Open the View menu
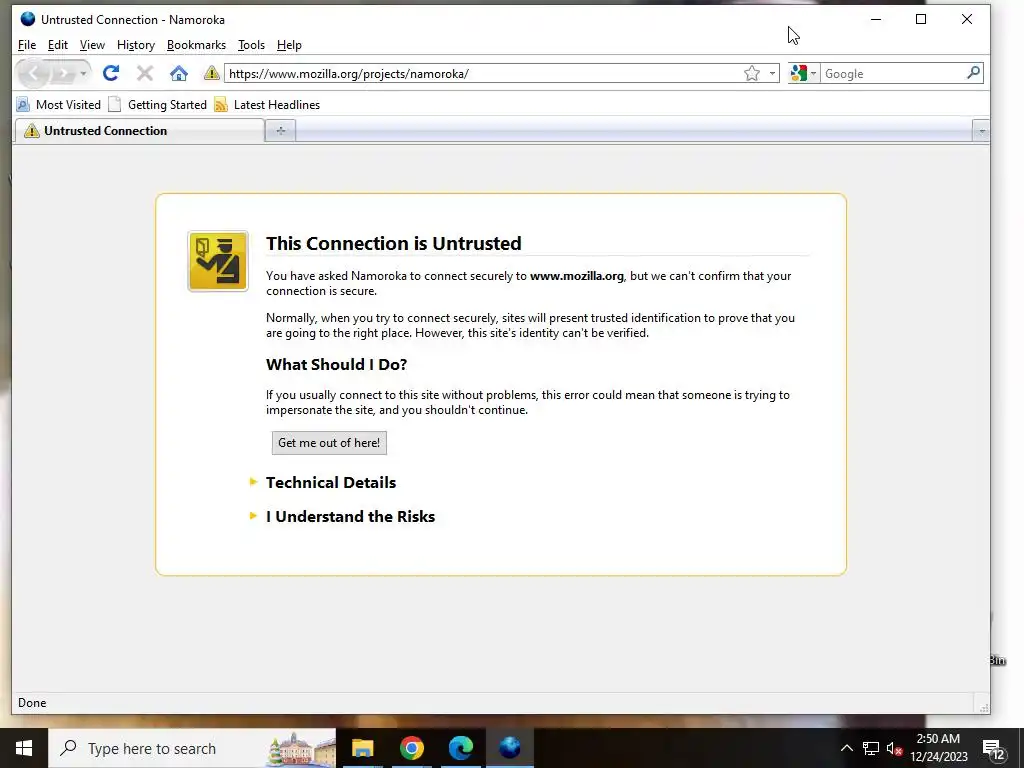 (92, 45)
